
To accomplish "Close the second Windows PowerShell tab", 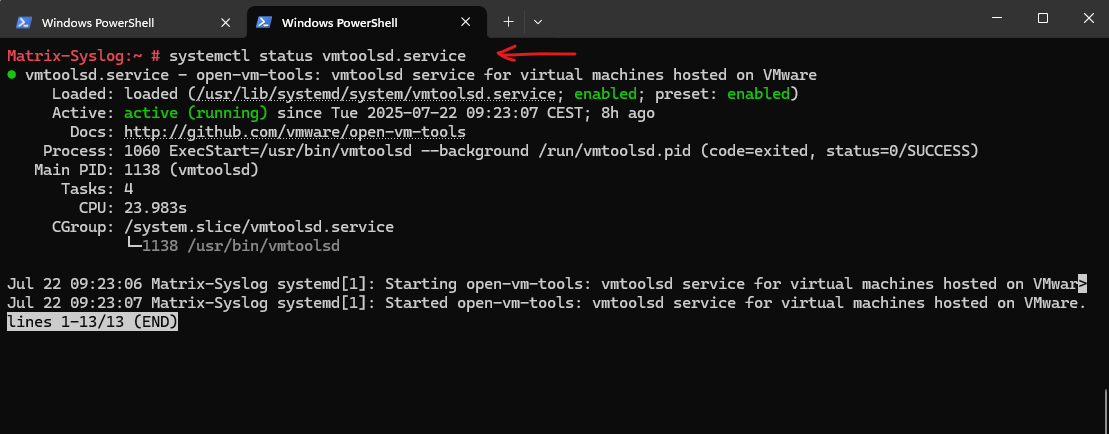I will pos(465,23).
